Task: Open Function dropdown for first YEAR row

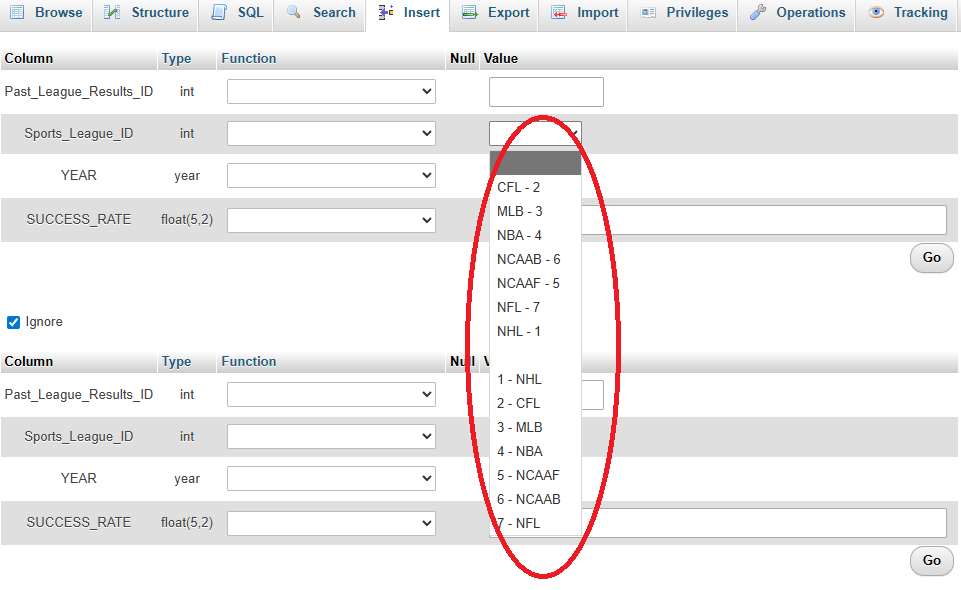Action: [x=331, y=176]
